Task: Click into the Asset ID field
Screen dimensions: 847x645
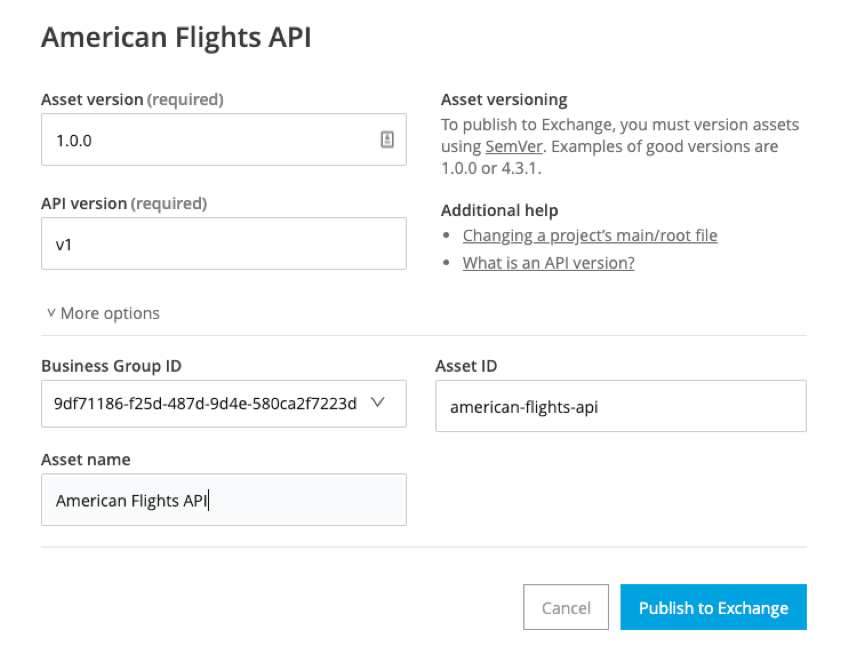Action: coord(621,406)
